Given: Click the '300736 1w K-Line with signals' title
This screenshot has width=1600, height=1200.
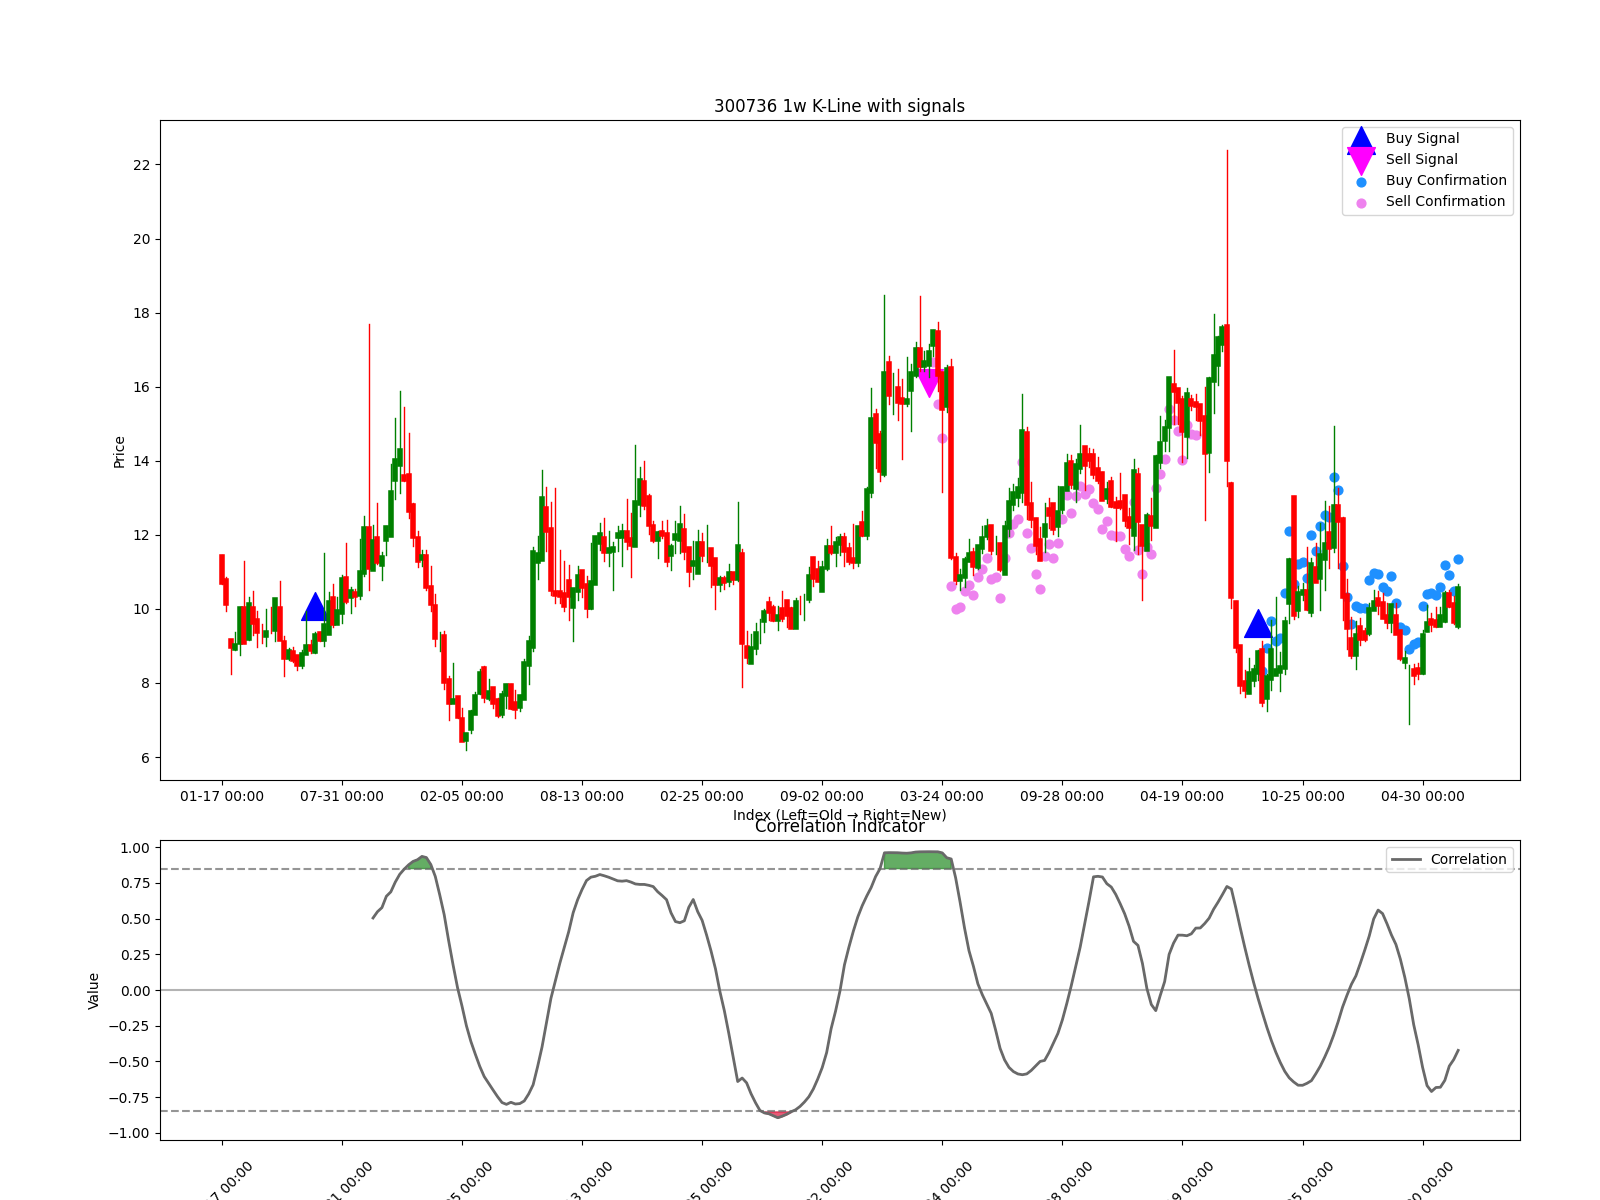Looking at the screenshot, I should [839, 106].
